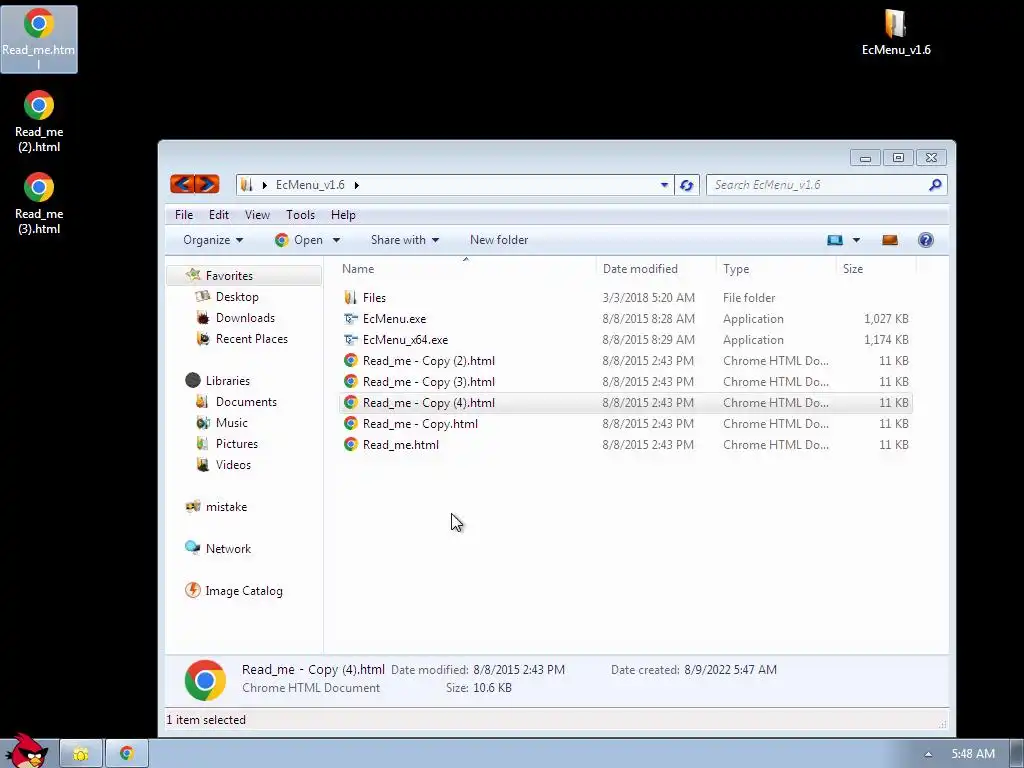Select the EcMenu_v1.6 folder on desktop
The width and height of the screenshot is (1024, 768).
pyautogui.click(x=896, y=32)
